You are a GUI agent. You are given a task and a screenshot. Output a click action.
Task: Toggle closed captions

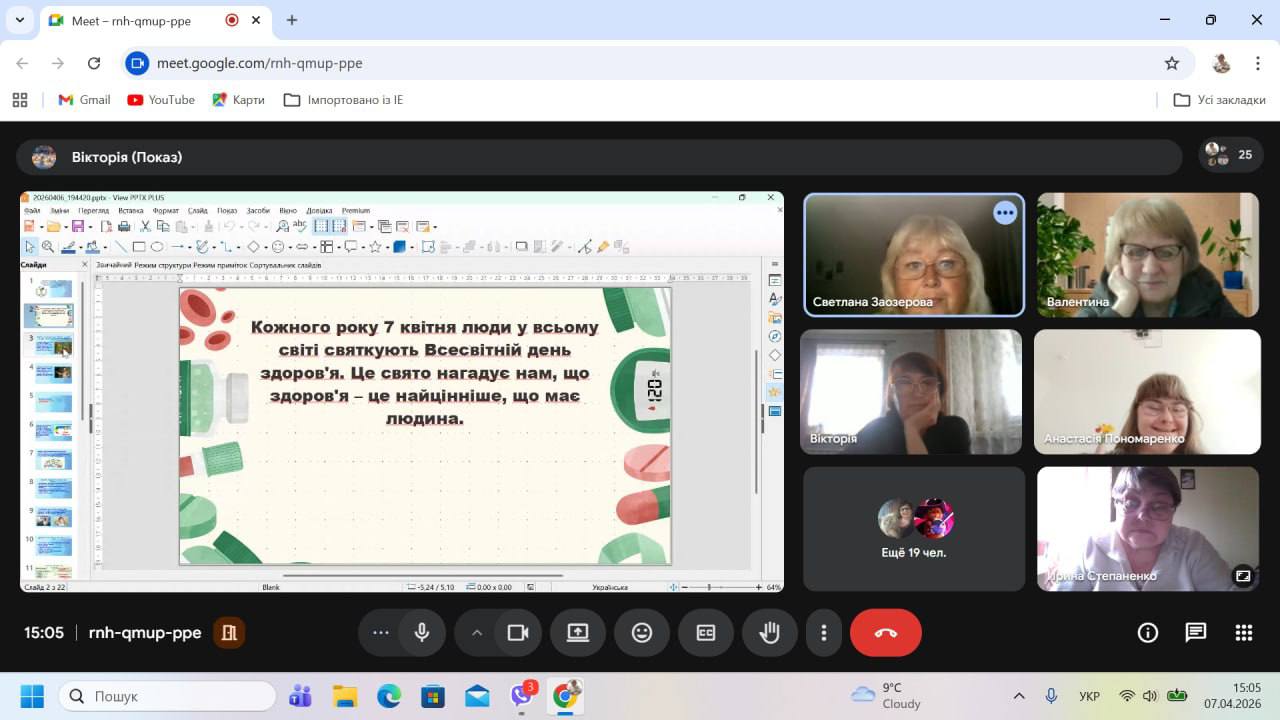tap(706, 632)
